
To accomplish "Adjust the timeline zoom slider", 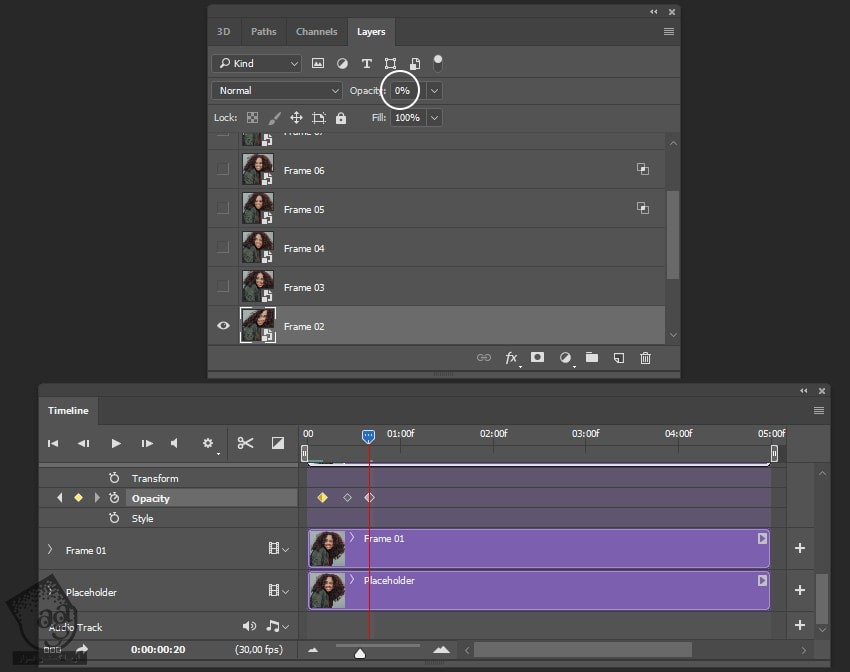I will click(360, 651).
